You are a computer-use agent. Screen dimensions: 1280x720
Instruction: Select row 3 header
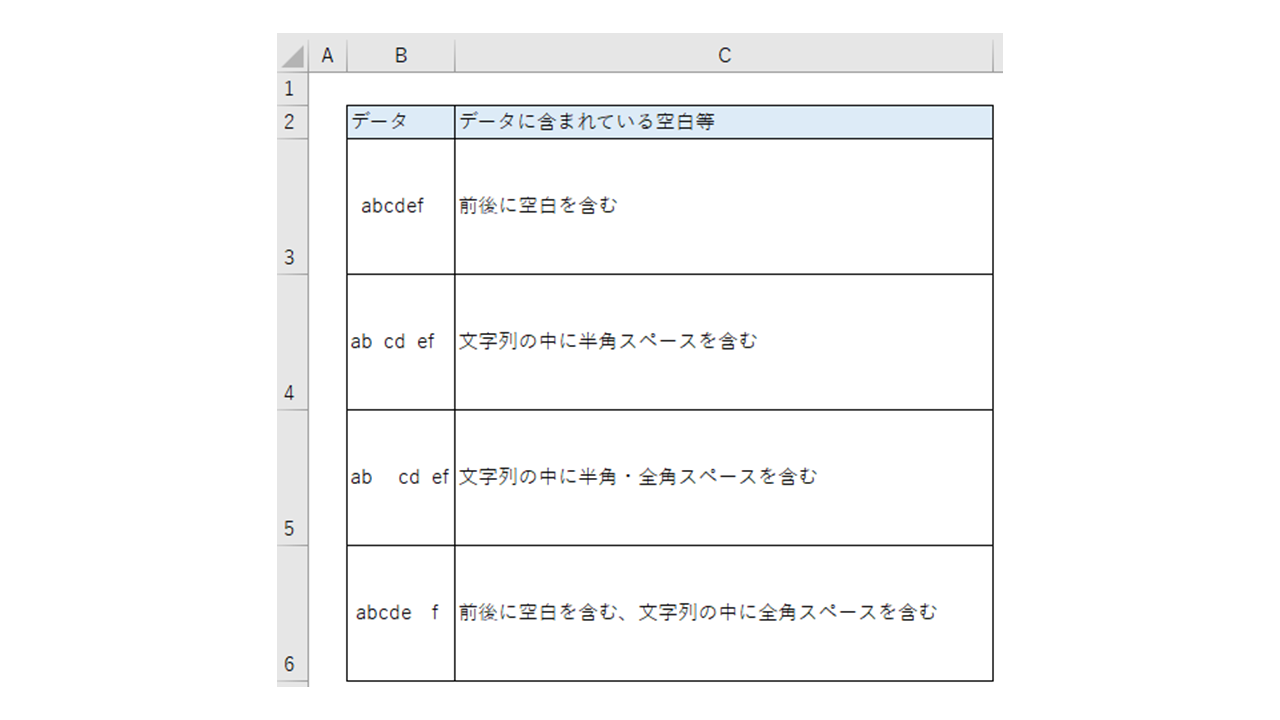pos(293,207)
